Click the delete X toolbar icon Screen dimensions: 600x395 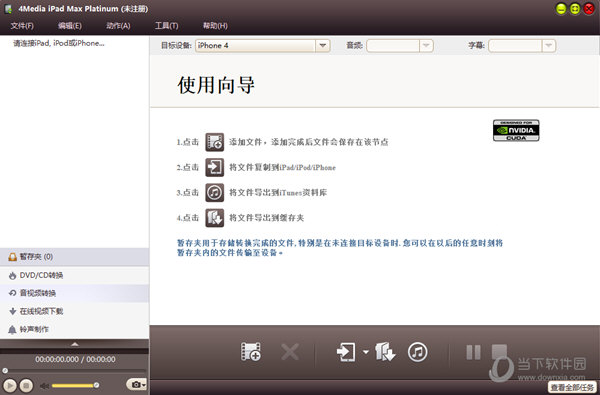pyautogui.click(x=290, y=352)
